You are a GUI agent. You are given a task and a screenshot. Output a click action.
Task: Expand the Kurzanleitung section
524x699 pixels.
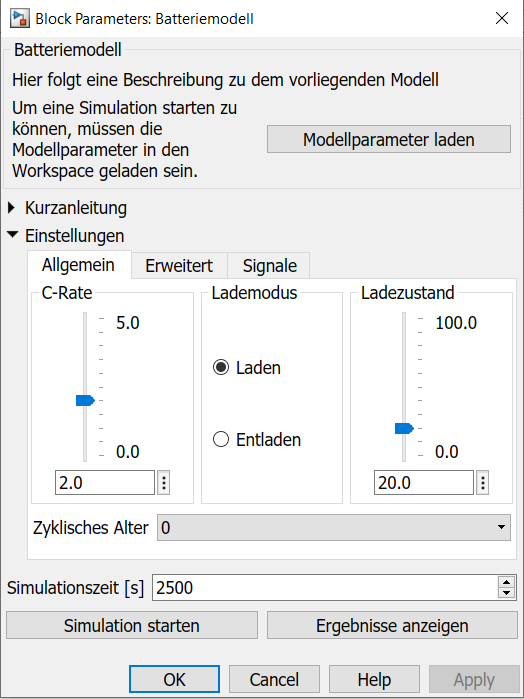click(12, 208)
